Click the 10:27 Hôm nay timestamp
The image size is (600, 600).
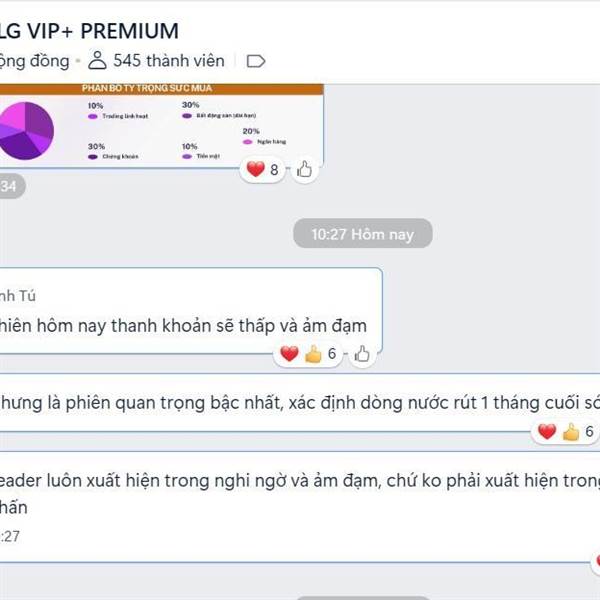click(x=362, y=233)
